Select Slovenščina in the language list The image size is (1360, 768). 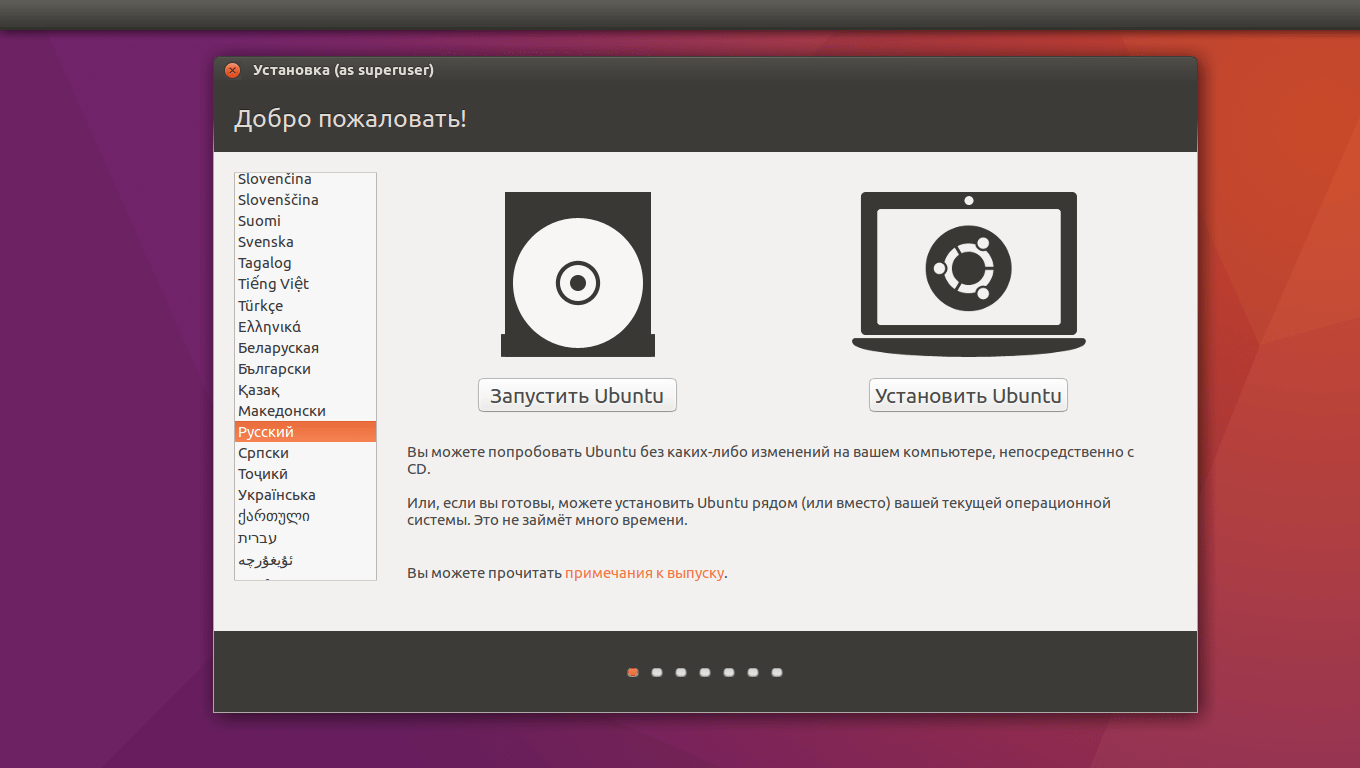coord(305,200)
